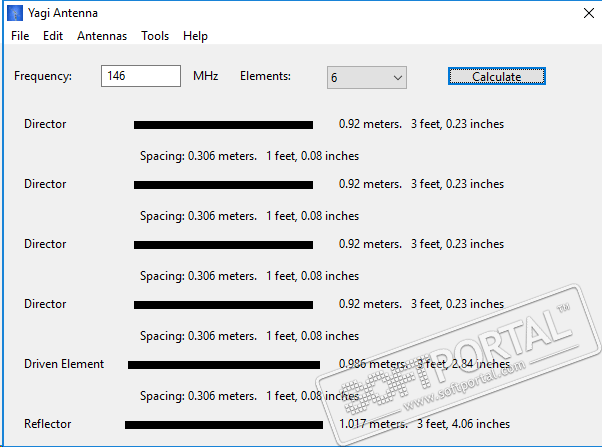602x447 pixels.
Task: Open the Tools menu
Action: [x=155, y=36]
